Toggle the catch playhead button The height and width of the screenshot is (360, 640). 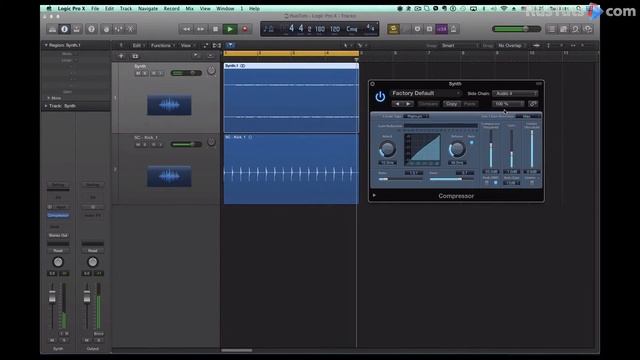[230, 45]
